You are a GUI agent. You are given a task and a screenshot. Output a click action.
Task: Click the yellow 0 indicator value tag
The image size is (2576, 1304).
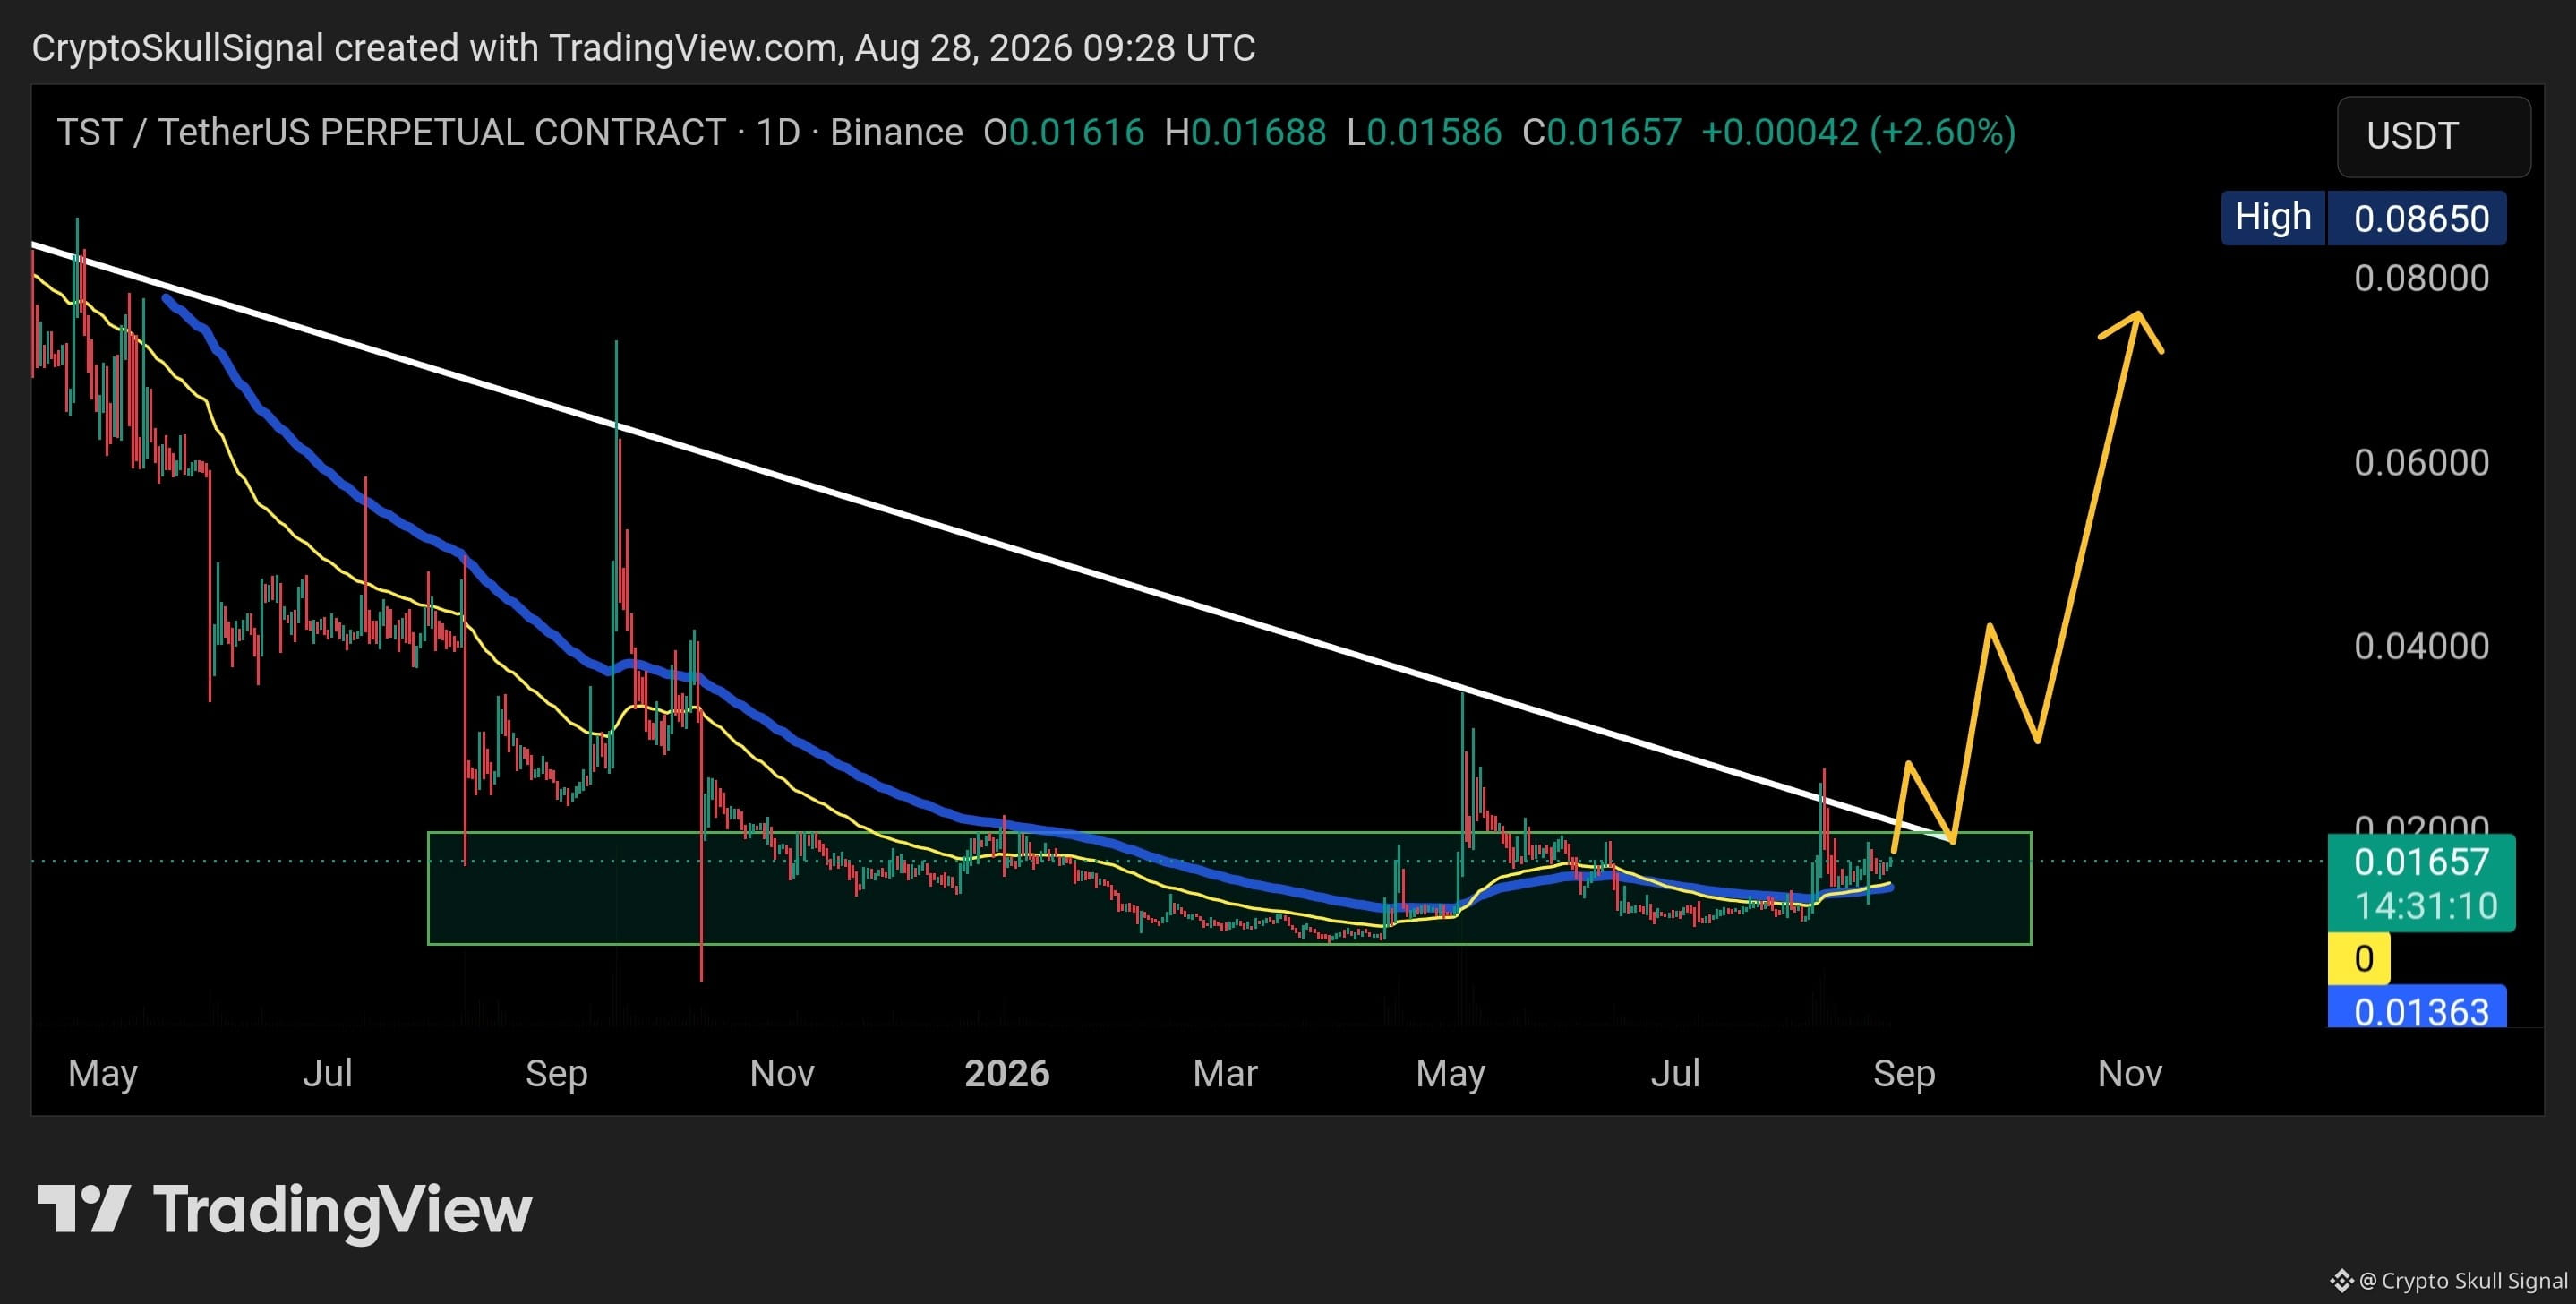coord(2360,958)
